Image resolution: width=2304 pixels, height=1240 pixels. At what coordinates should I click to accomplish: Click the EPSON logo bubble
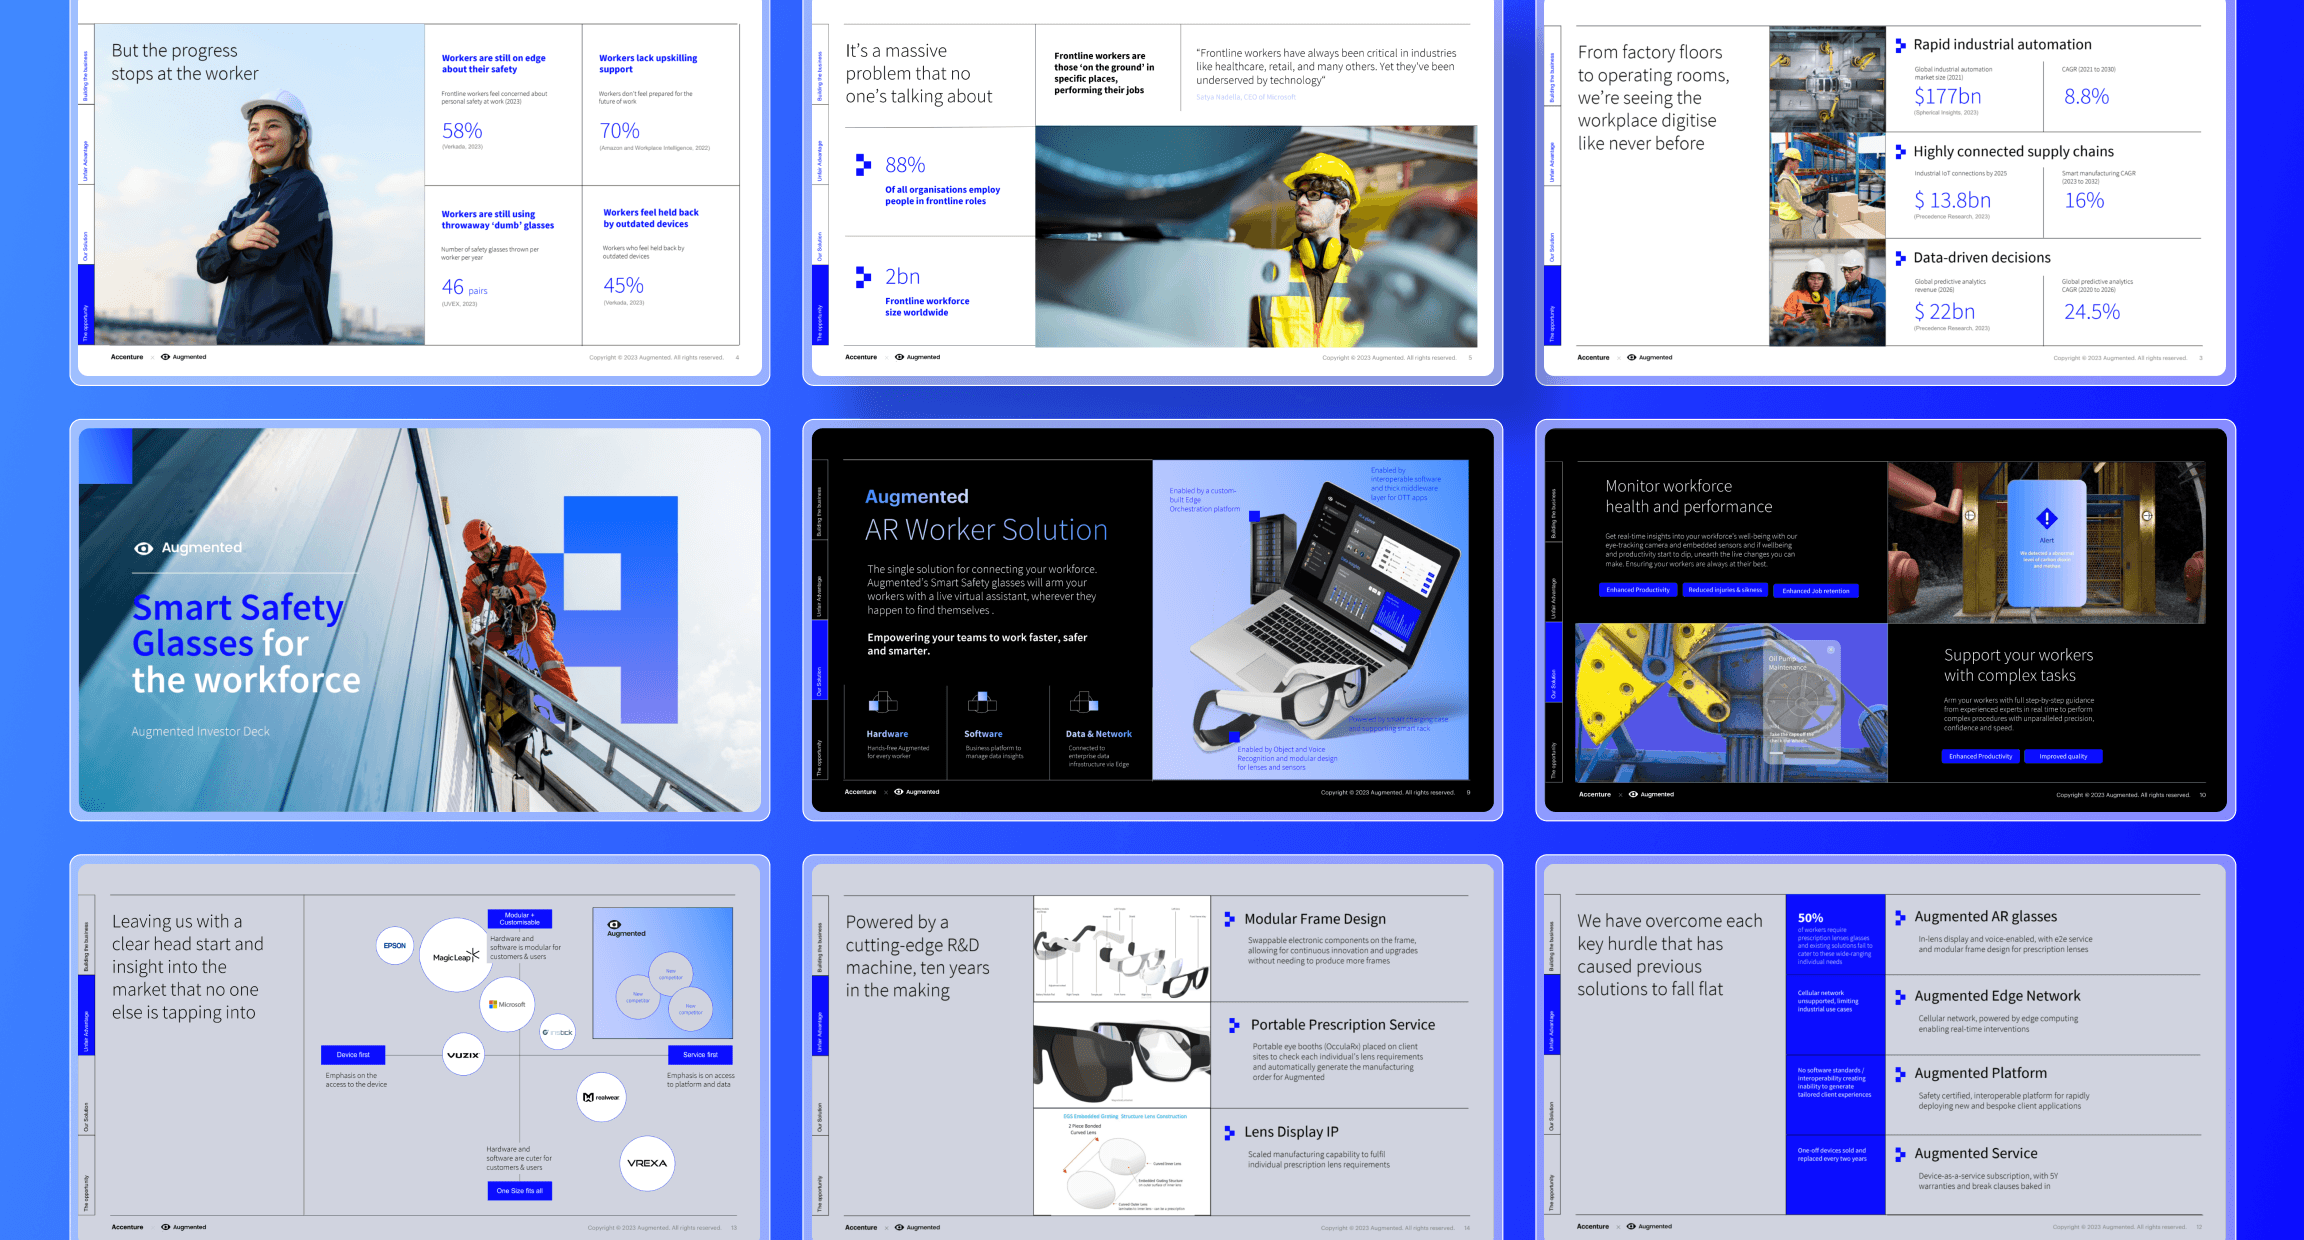coord(395,945)
